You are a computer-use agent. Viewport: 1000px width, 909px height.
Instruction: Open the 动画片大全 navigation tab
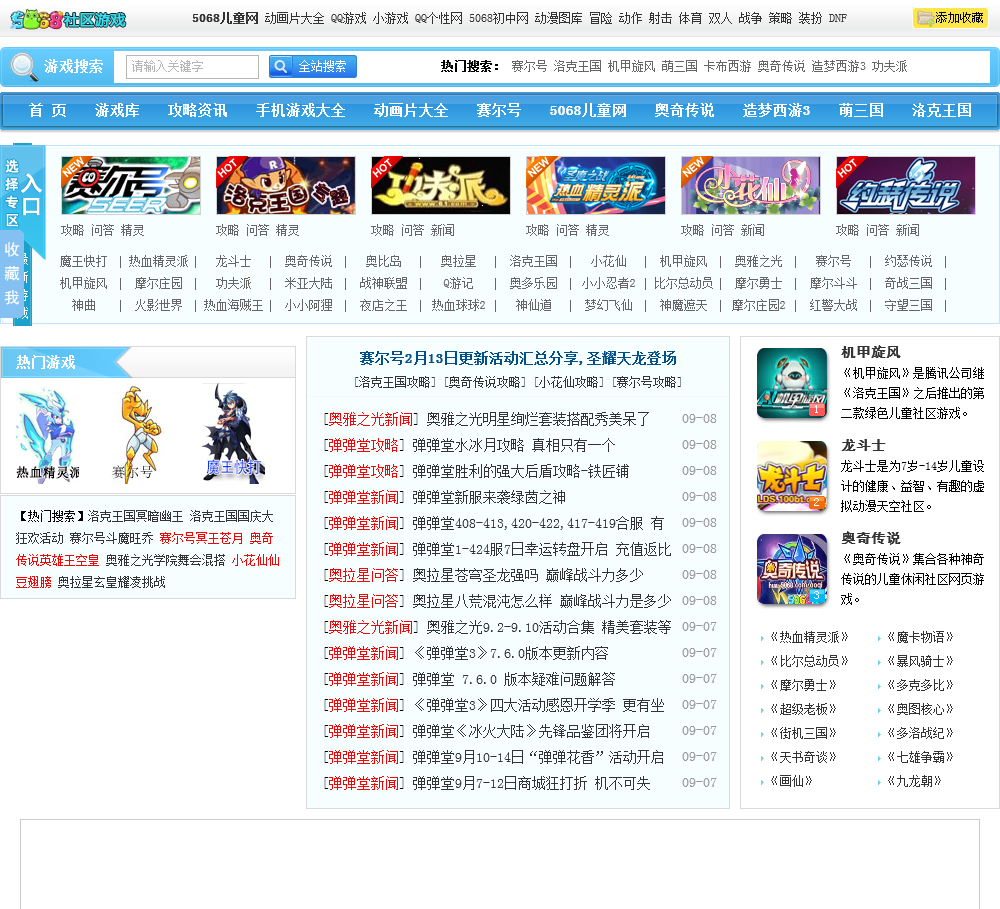tap(411, 110)
